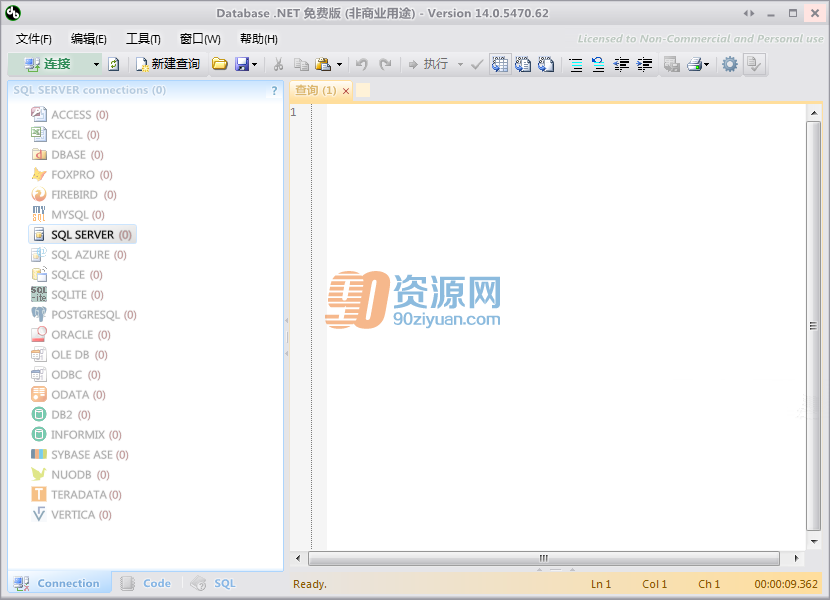The width and height of the screenshot is (830, 600).
Task: Select EXCEL (0) in the tree
Action: pyautogui.click(x=65, y=135)
